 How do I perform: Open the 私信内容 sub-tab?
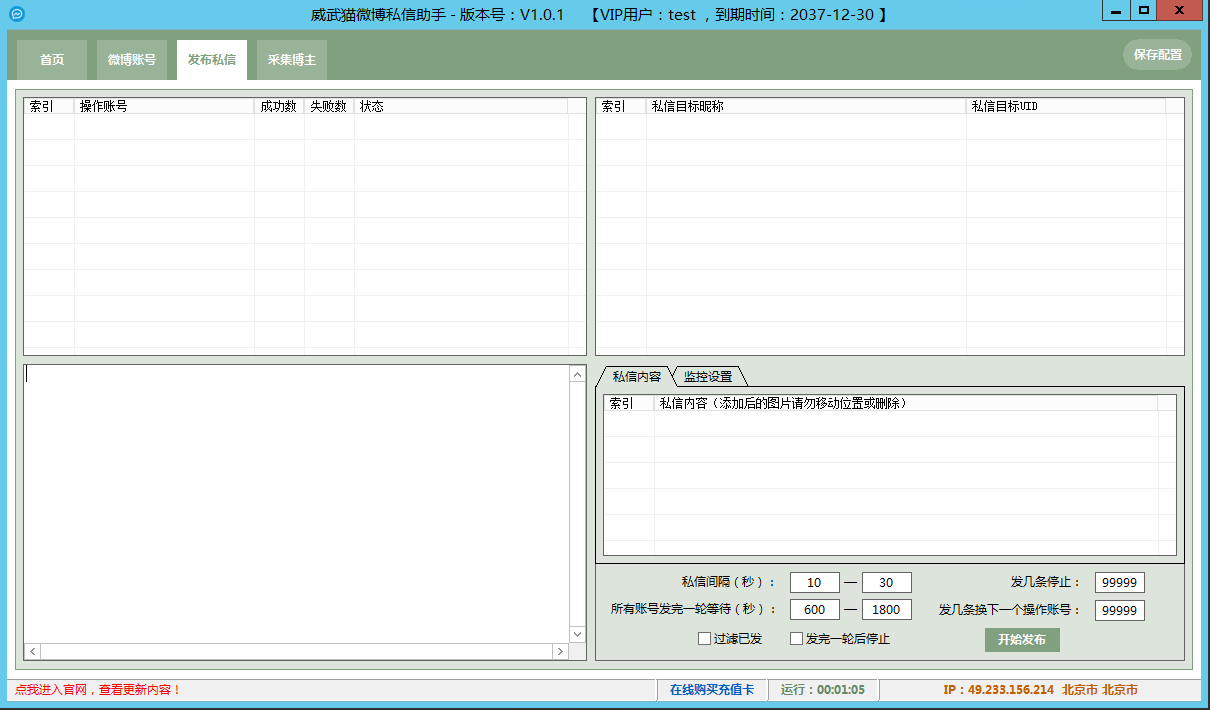636,377
